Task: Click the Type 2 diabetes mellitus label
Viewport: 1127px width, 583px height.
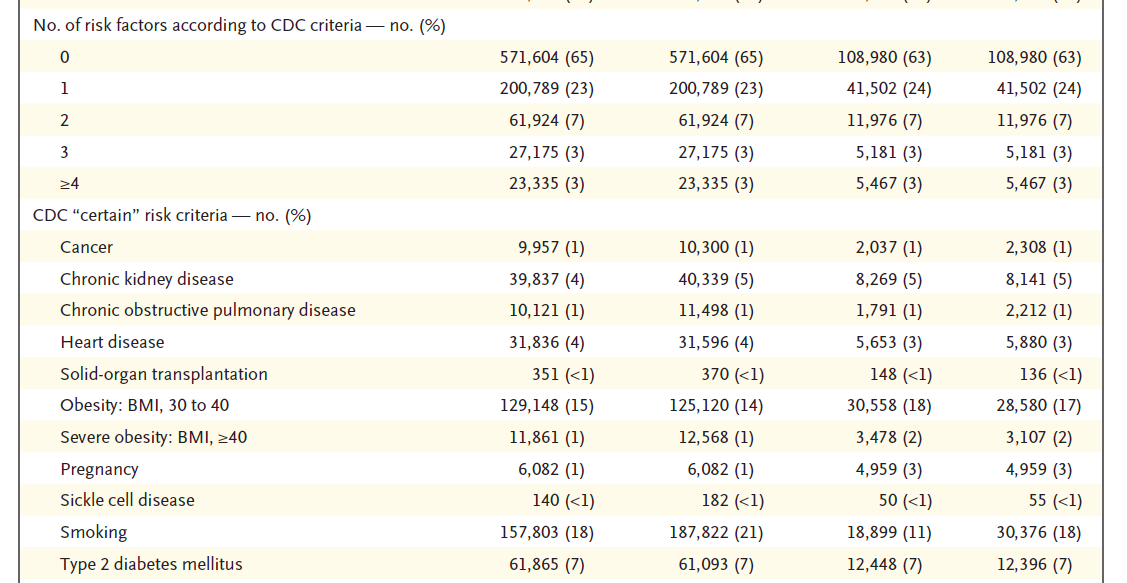Action: 151,564
